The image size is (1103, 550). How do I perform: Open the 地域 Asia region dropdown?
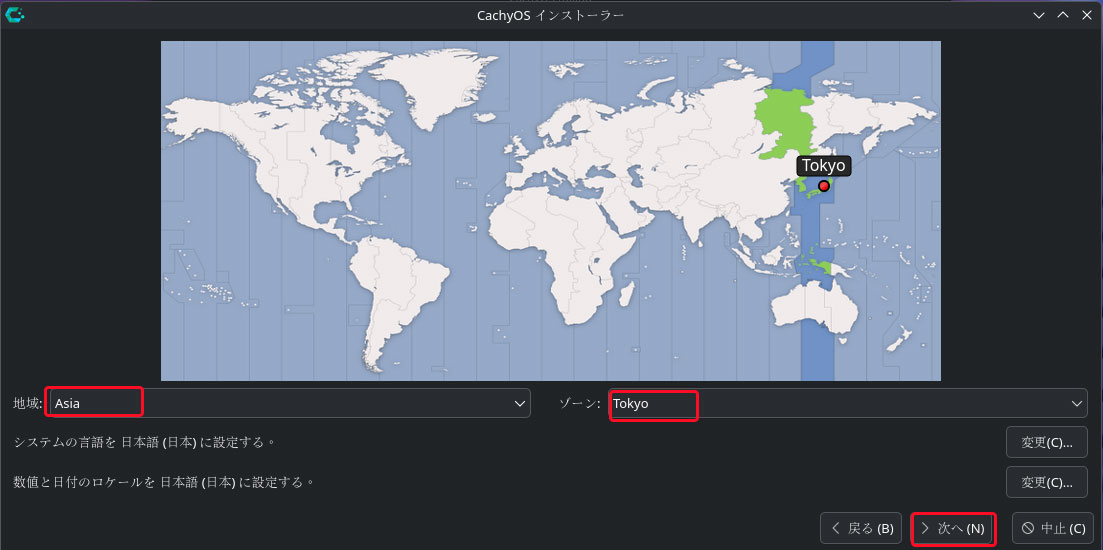(x=290, y=404)
